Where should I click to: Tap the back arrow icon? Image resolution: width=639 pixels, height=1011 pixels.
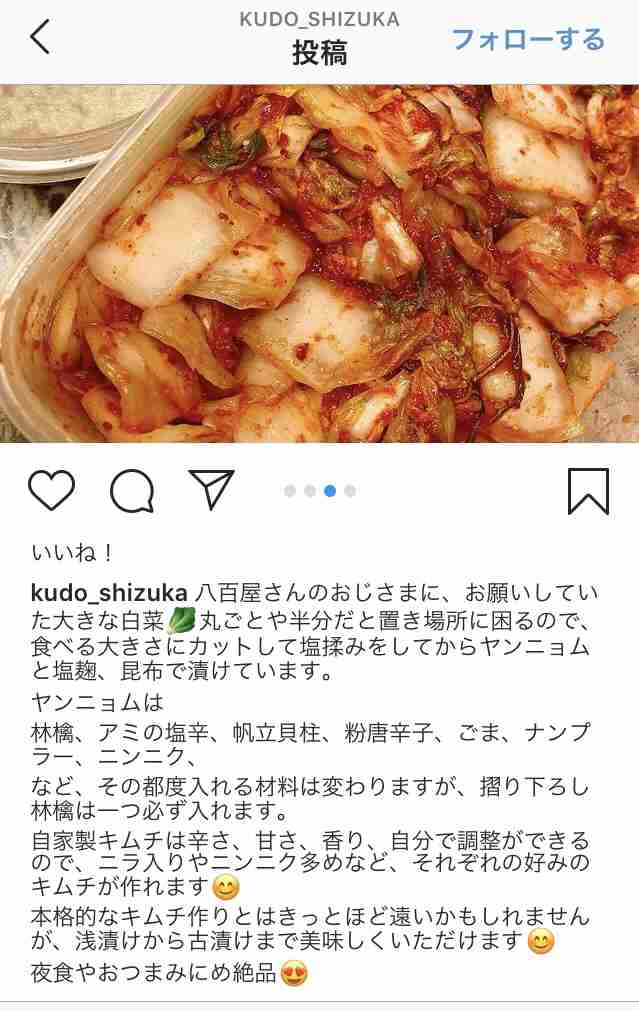click(40, 37)
